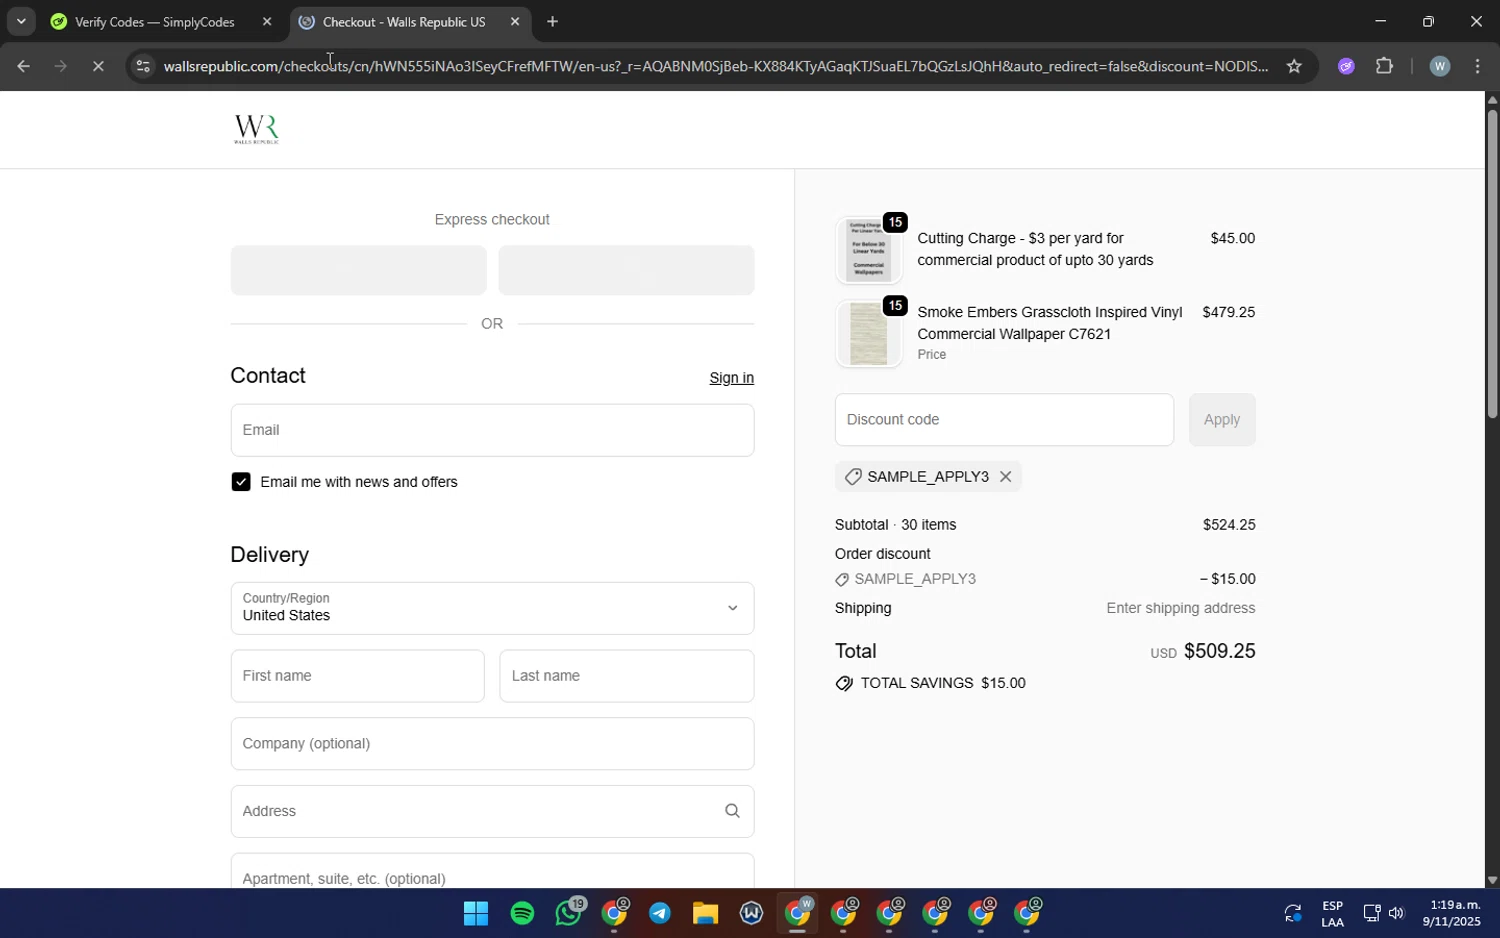Open Telegram from the taskbar

(x=659, y=913)
